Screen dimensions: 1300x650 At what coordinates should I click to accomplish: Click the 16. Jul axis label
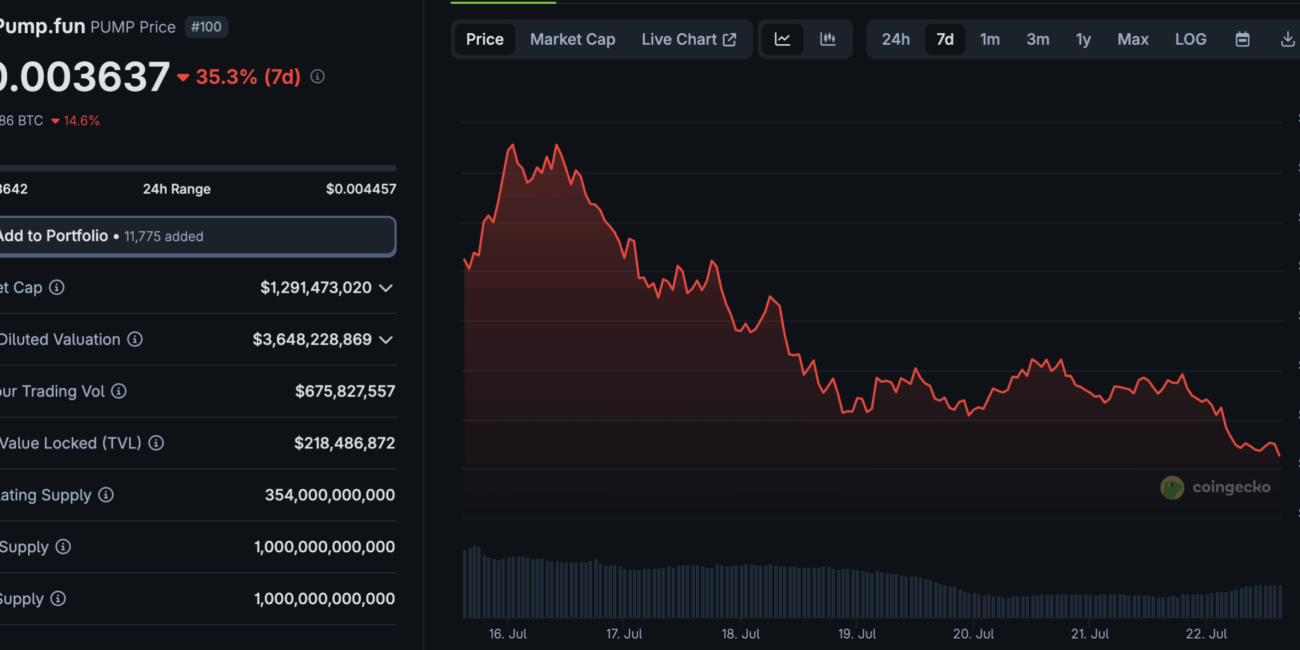click(508, 634)
